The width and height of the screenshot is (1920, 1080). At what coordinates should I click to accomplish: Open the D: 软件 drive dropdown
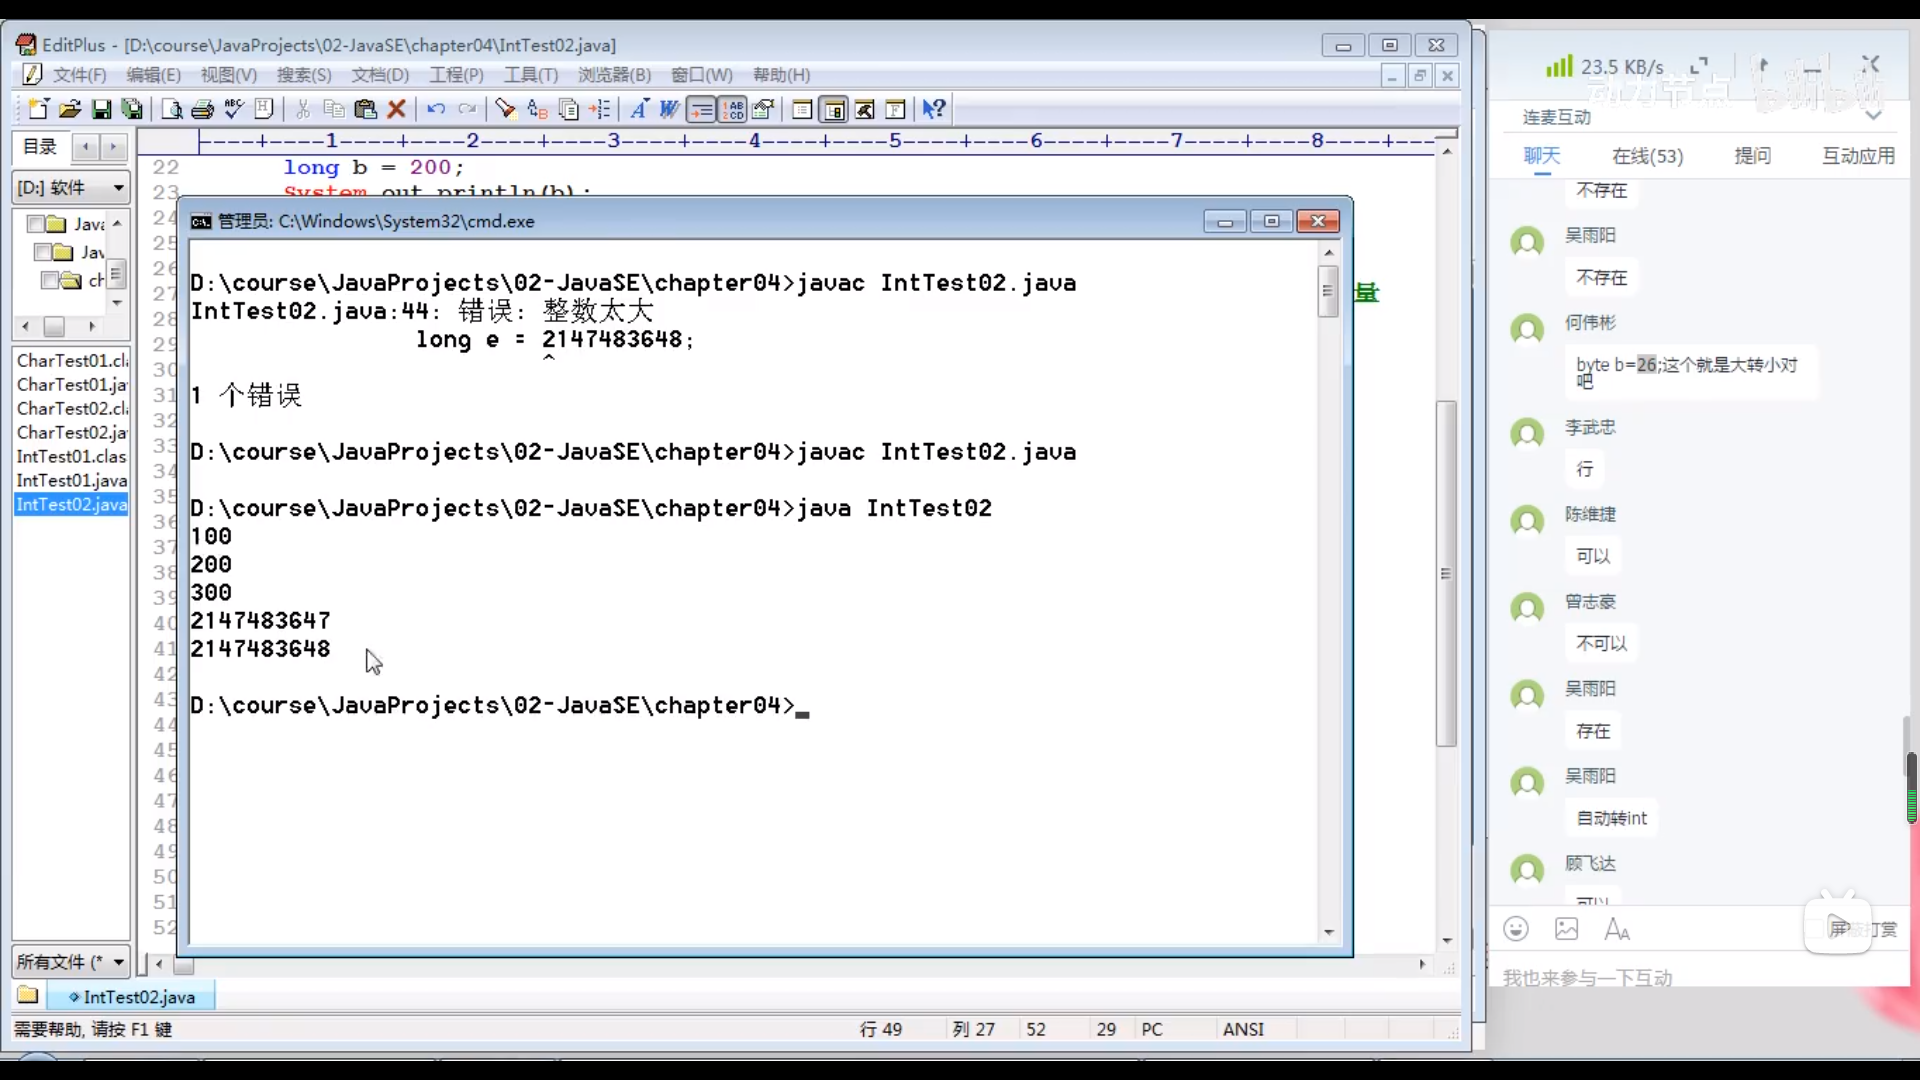118,188
